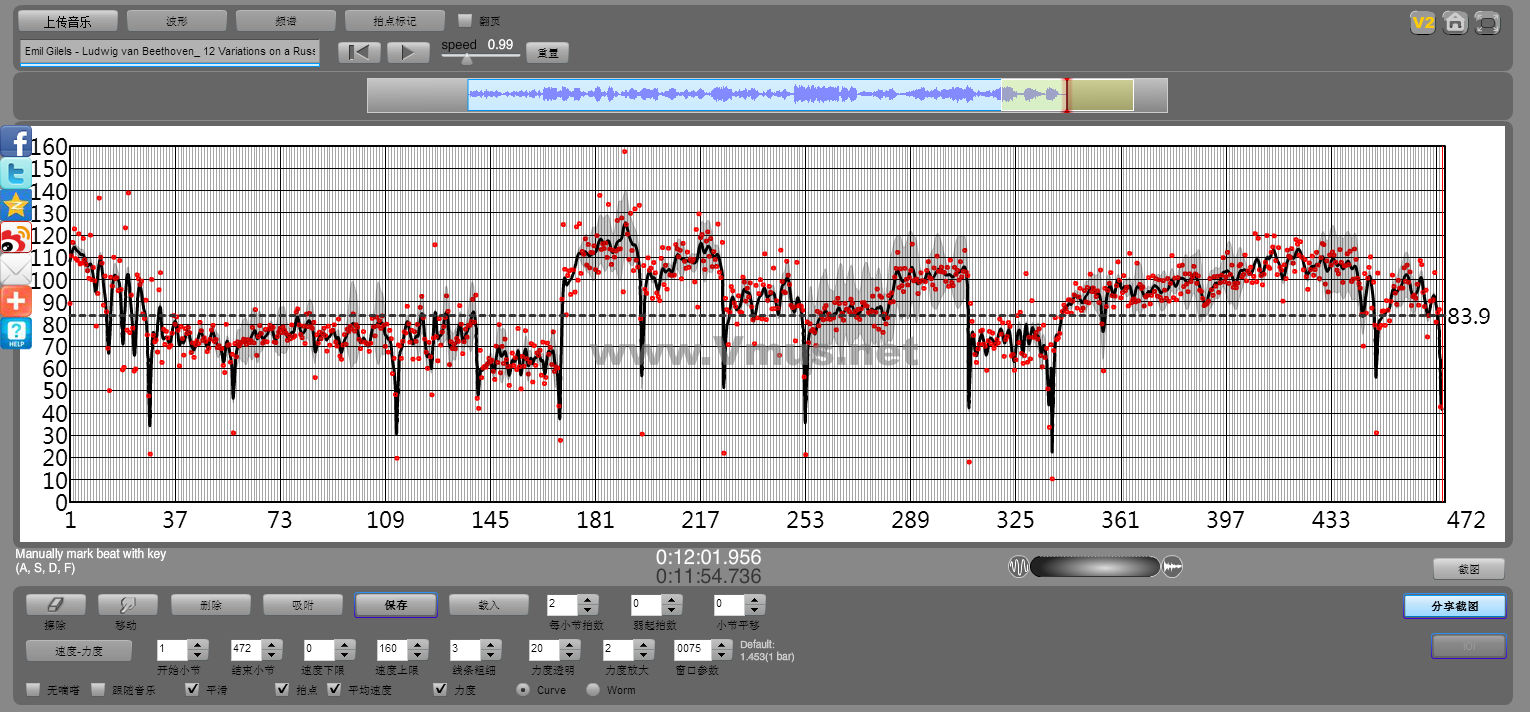The image size is (1530, 712).
Task: Share to Weibo from the sidebar
Action: [x=16, y=238]
